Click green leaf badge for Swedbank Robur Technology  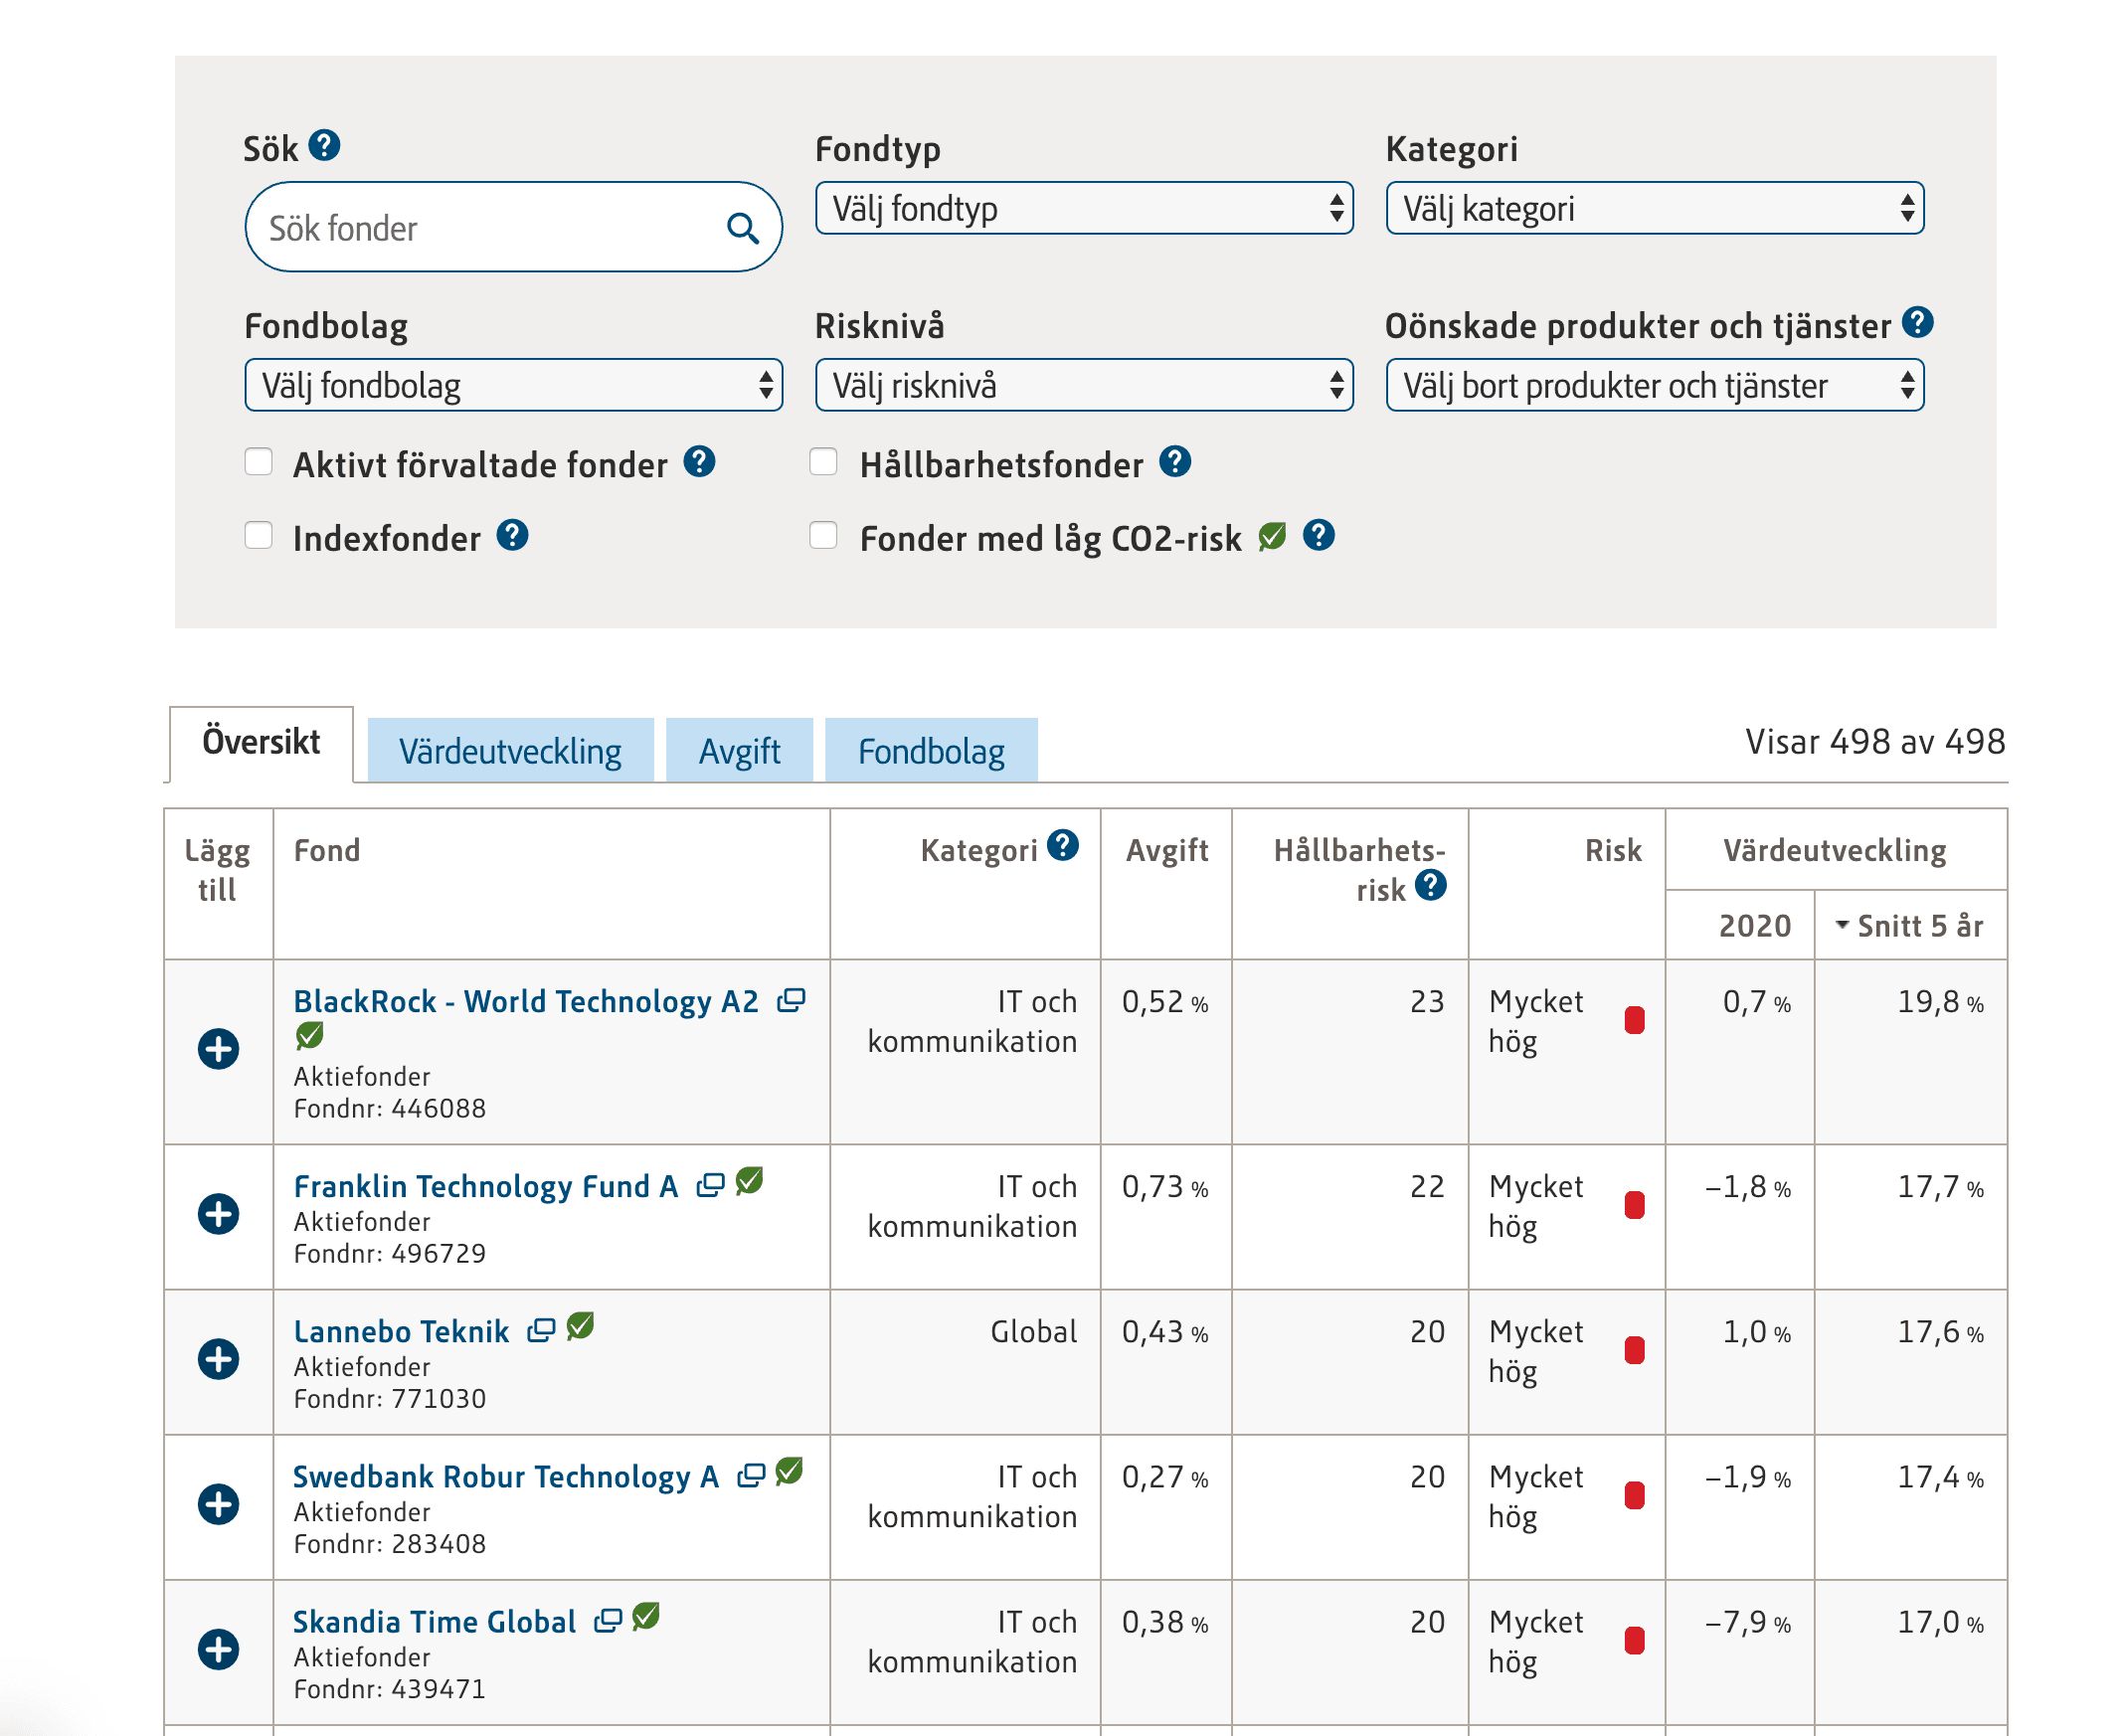click(x=789, y=1471)
